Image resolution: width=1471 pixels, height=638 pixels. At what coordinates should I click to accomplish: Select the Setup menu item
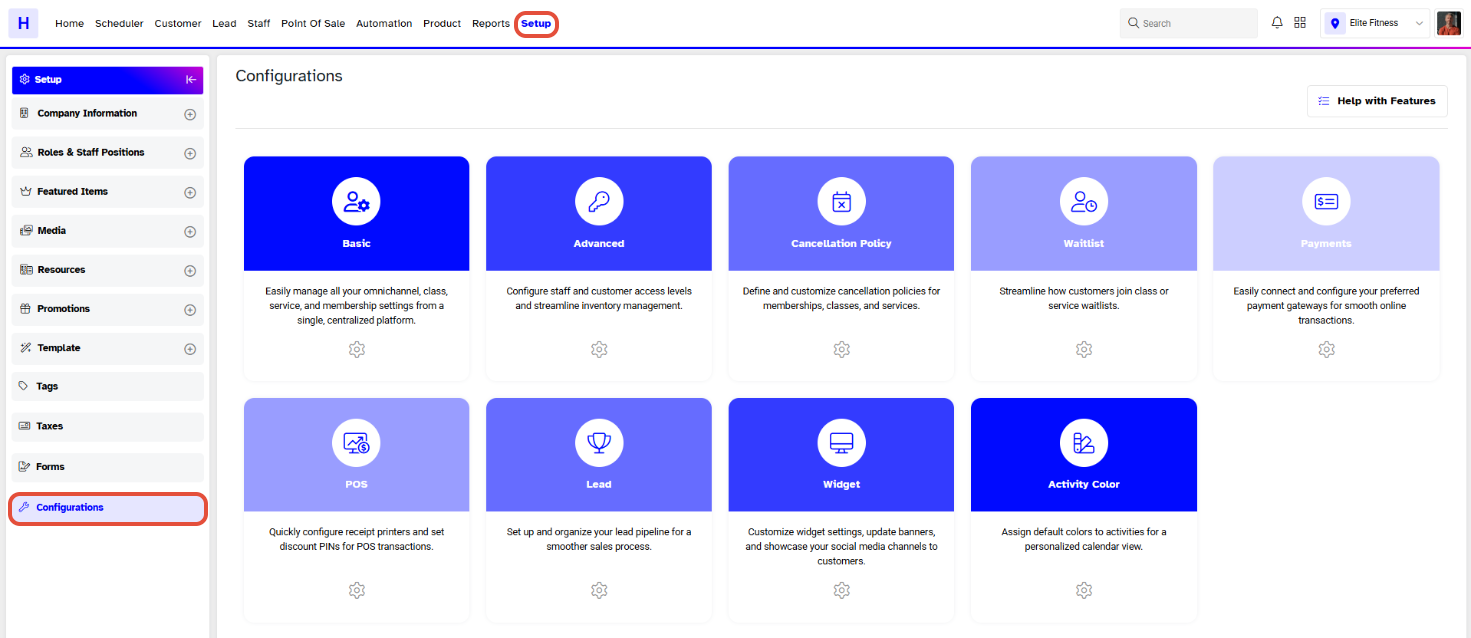click(x=536, y=24)
